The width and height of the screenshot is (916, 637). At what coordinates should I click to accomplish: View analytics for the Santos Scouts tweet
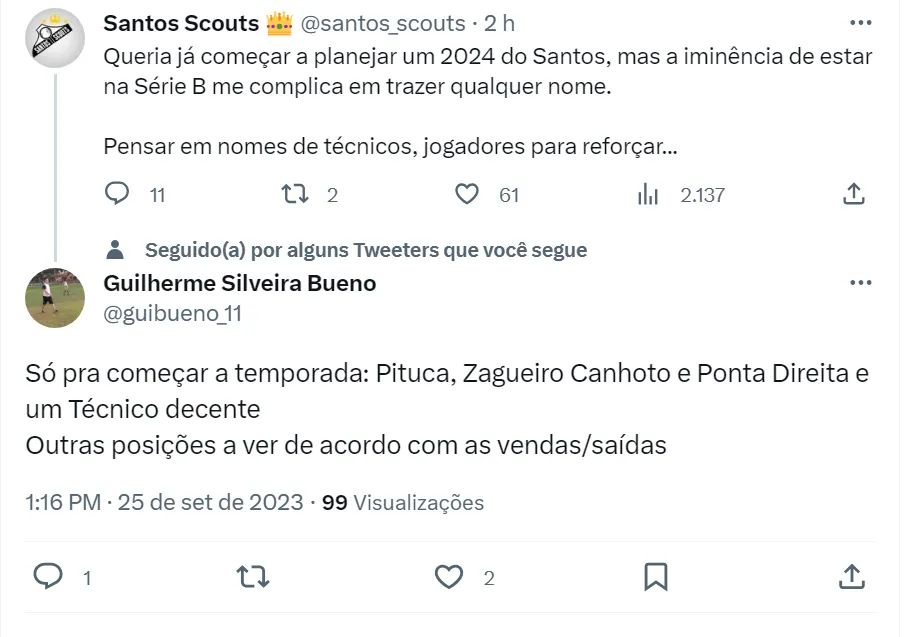click(x=648, y=194)
